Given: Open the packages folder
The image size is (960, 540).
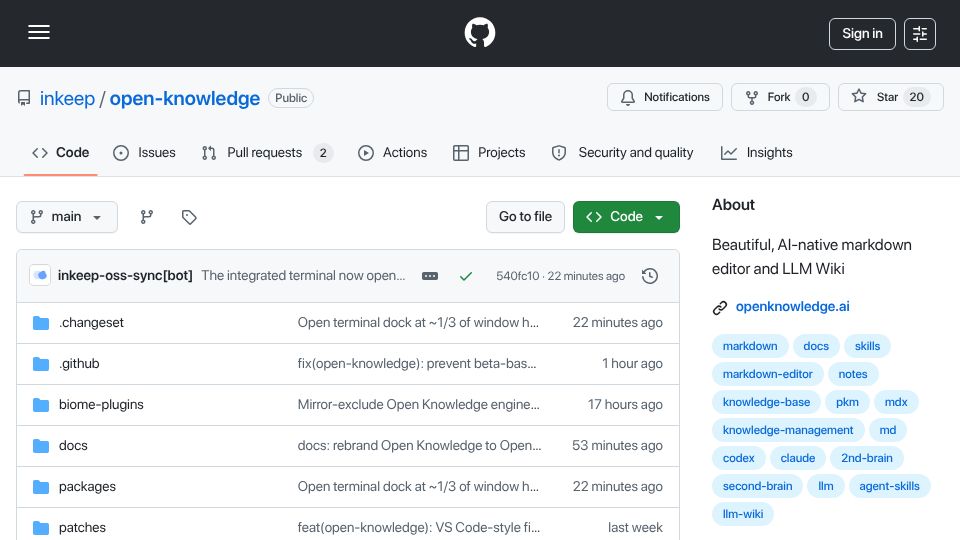Looking at the screenshot, I should tap(87, 487).
